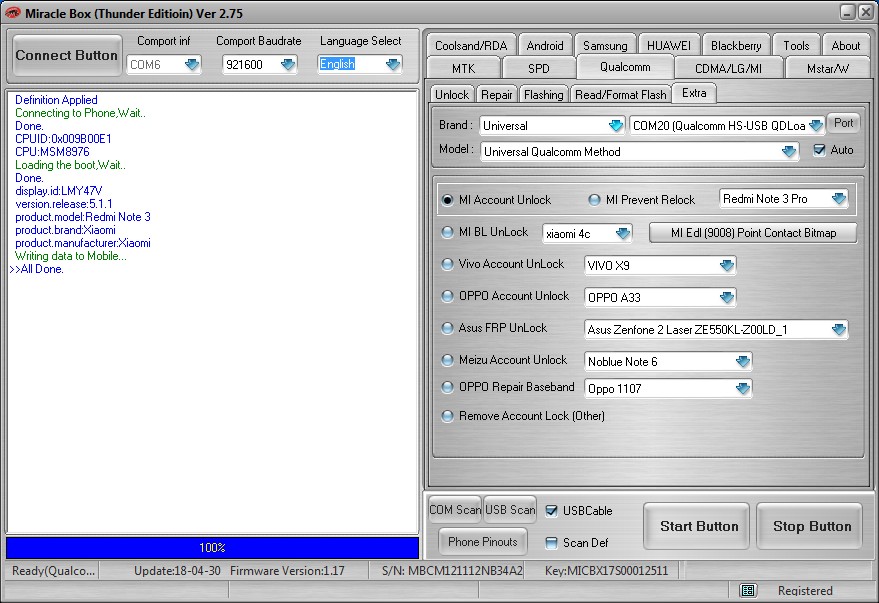This screenshot has height=603, width=879.
Task: Switch to the SPD tab
Action: (x=539, y=68)
